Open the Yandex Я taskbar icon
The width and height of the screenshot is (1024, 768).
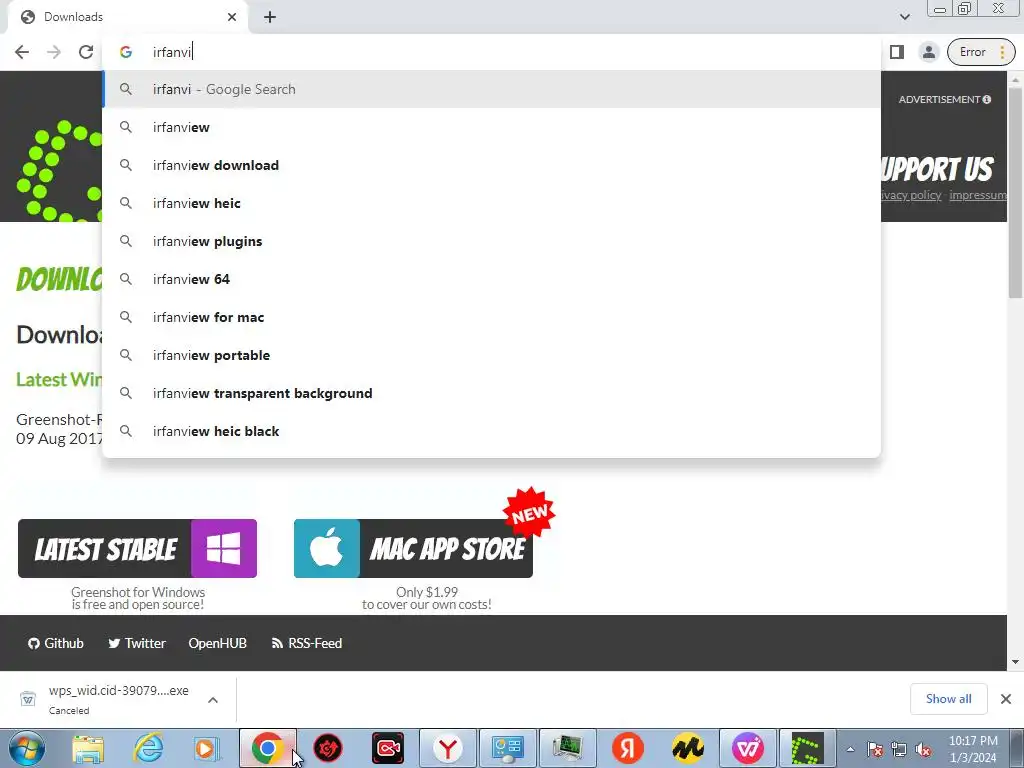point(628,748)
